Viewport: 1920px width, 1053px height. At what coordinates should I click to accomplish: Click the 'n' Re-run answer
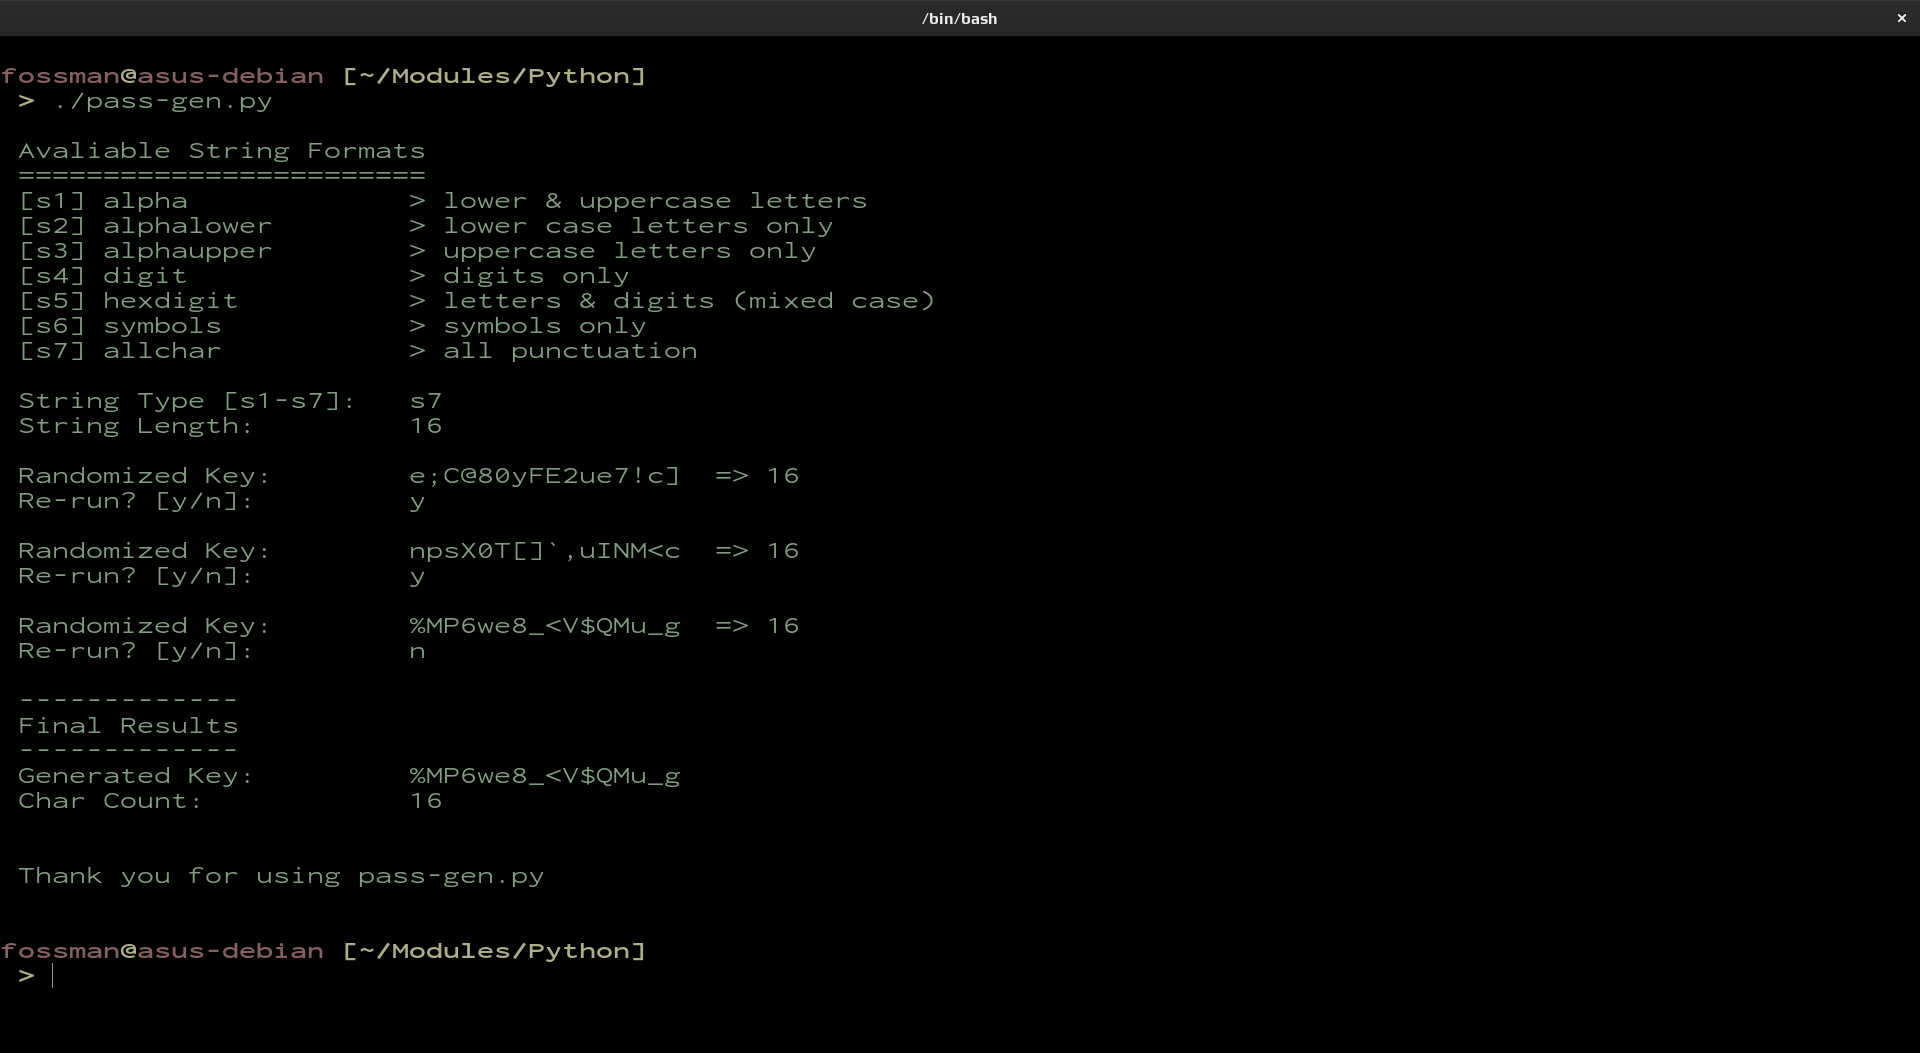[417, 652]
